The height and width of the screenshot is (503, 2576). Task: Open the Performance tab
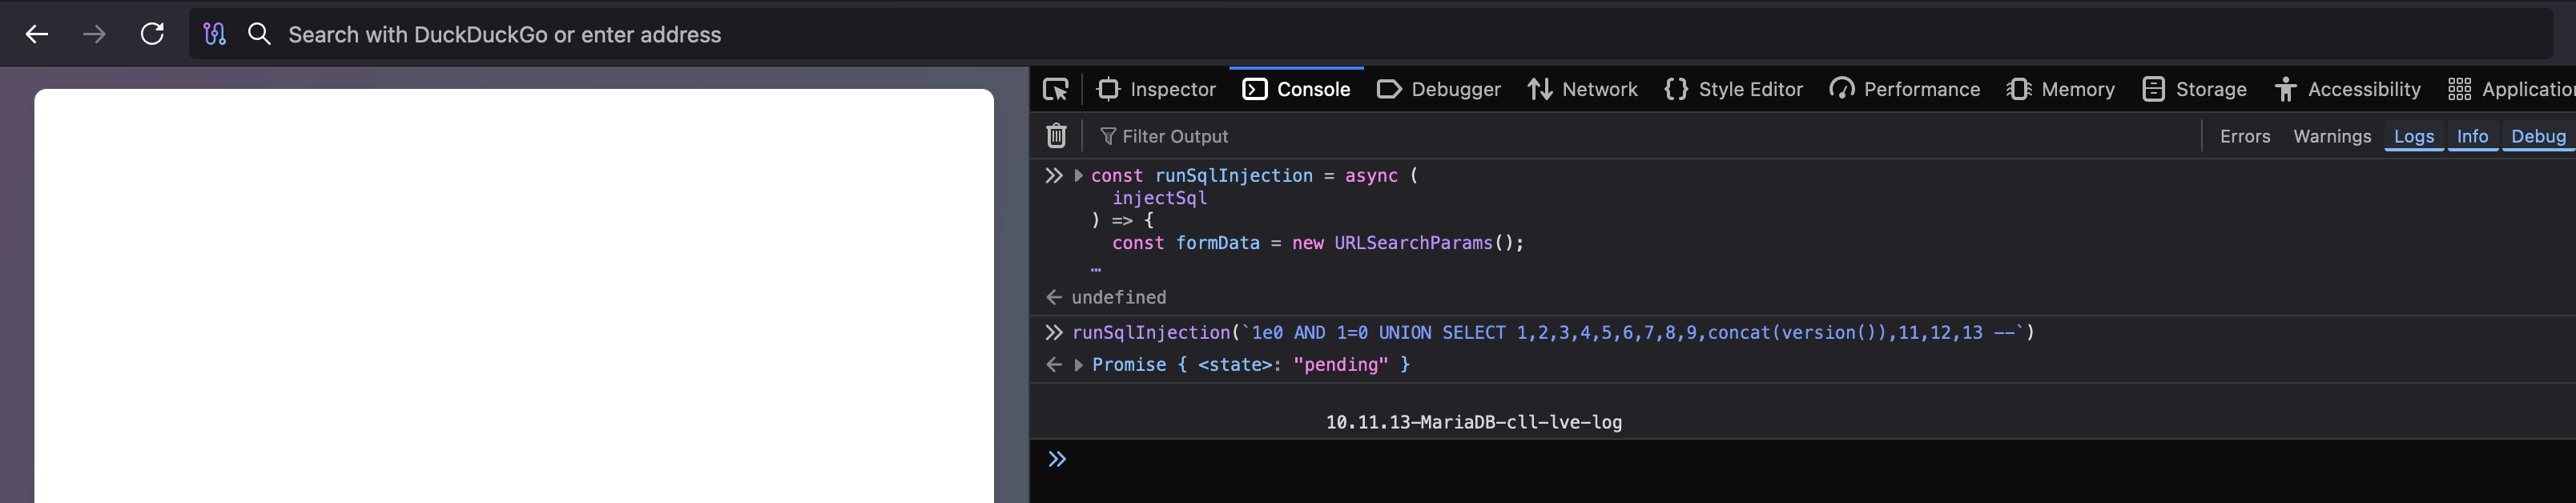[1904, 90]
